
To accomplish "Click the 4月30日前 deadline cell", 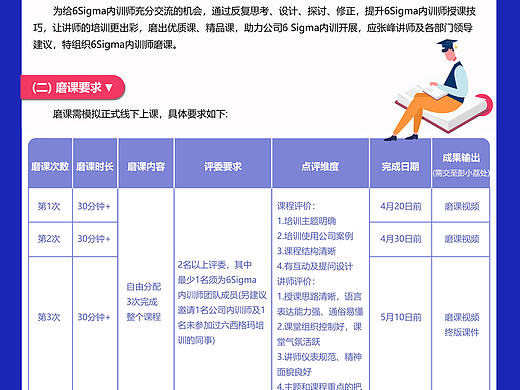I will pyautogui.click(x=401, y=239).
